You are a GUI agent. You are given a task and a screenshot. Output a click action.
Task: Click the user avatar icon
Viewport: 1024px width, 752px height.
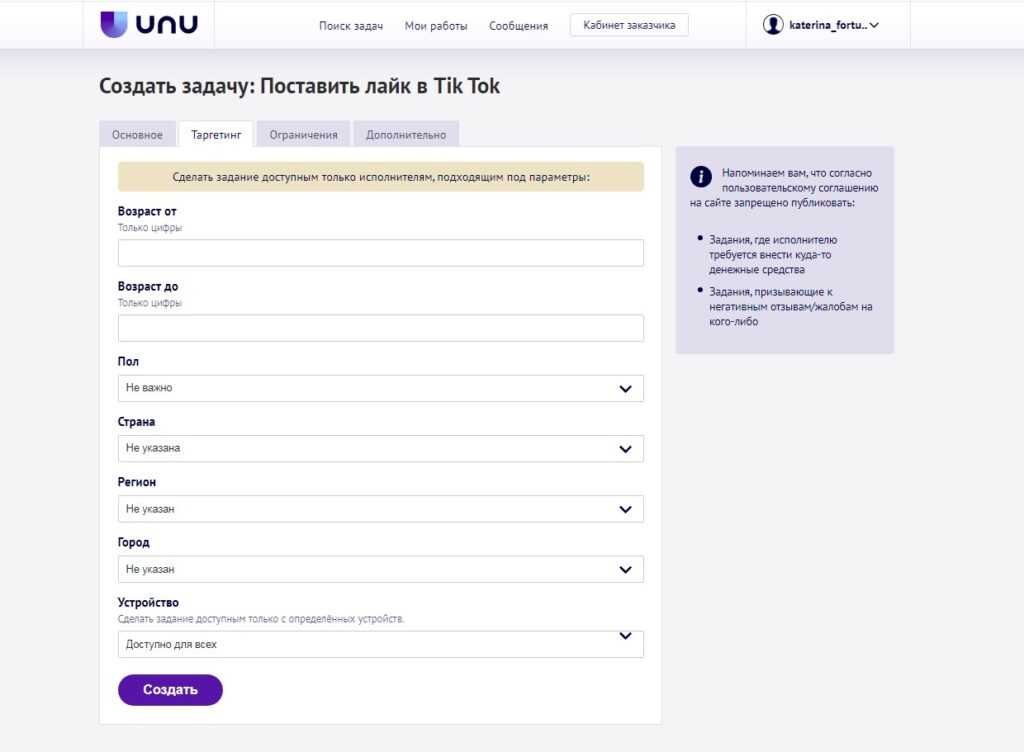773,25
